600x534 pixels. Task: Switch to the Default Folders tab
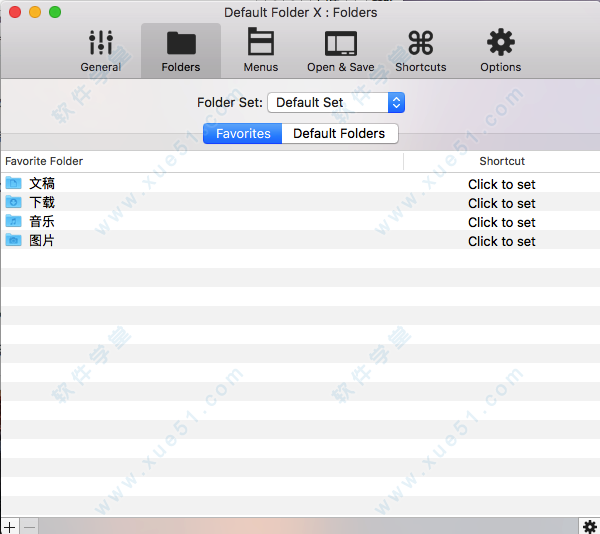click(340, 134)
